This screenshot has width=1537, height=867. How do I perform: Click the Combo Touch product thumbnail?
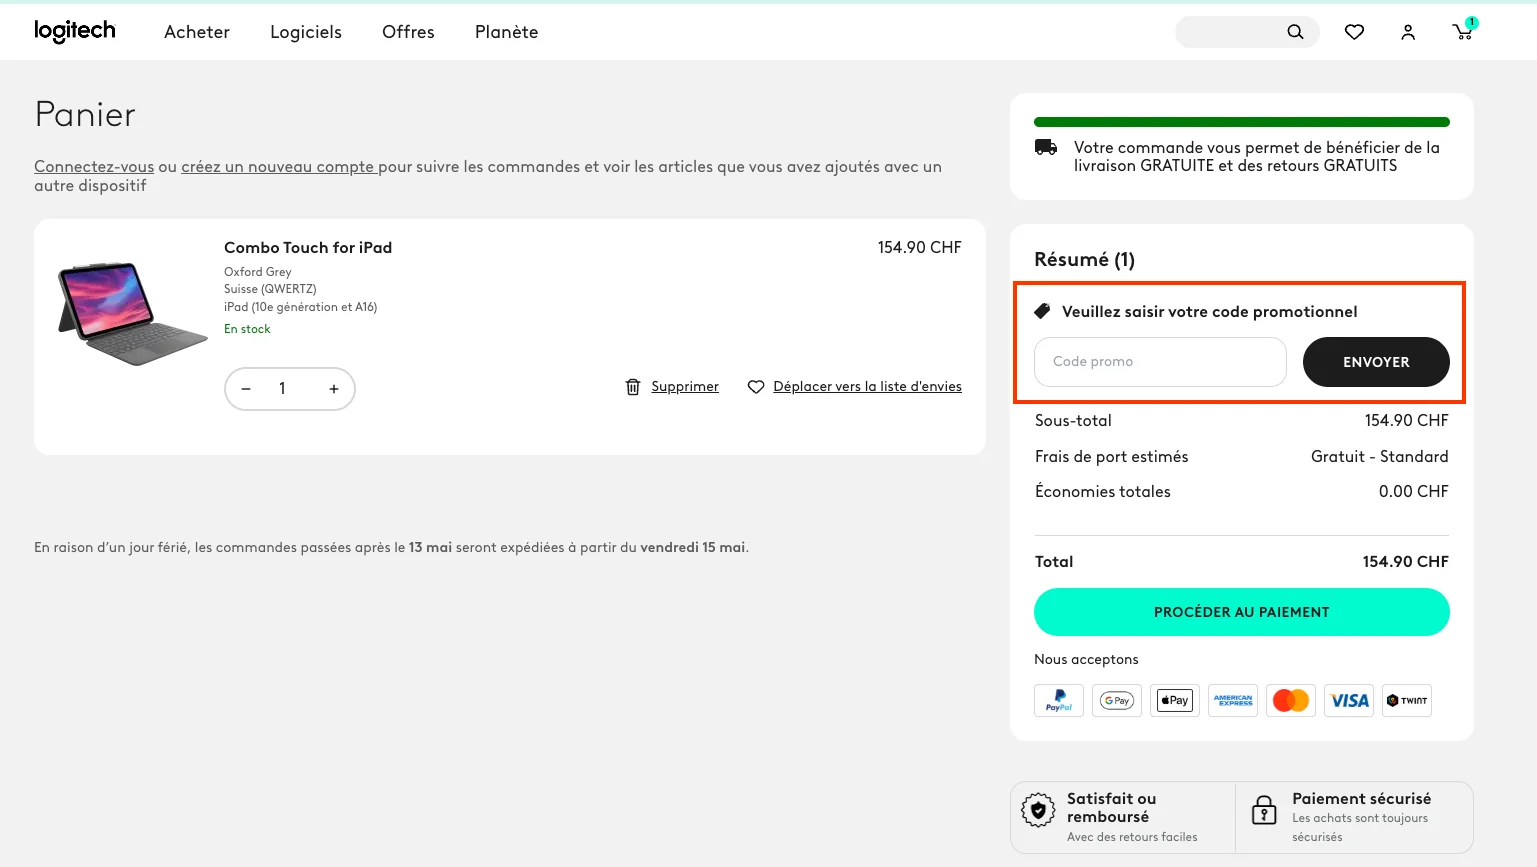[x=132, y=313]
